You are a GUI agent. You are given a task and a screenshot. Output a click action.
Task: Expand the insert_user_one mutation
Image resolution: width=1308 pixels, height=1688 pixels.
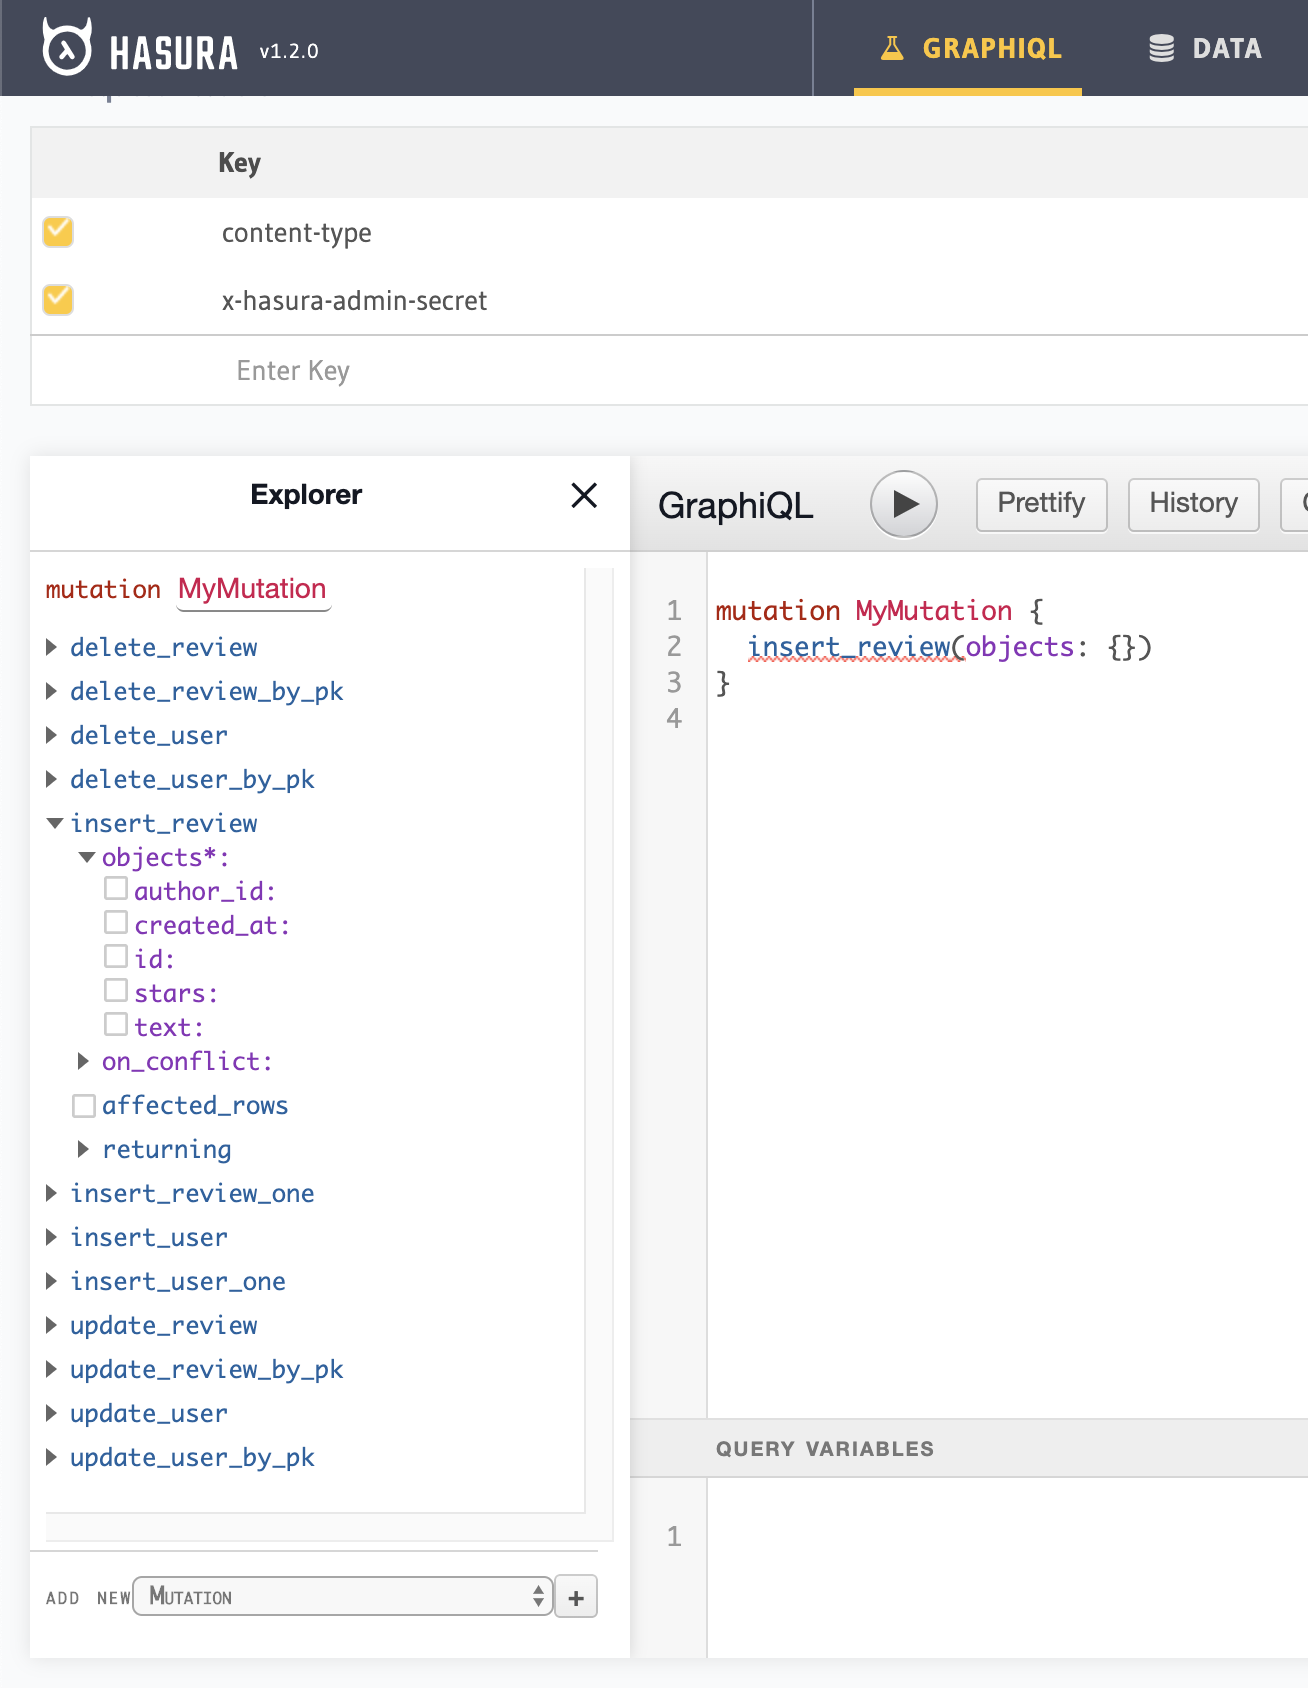[52, 1281]
